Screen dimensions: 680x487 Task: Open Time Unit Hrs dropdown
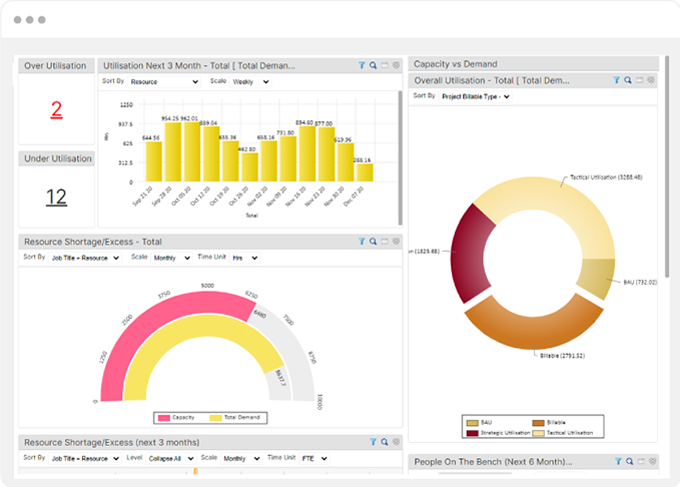(x=245, y=258)
